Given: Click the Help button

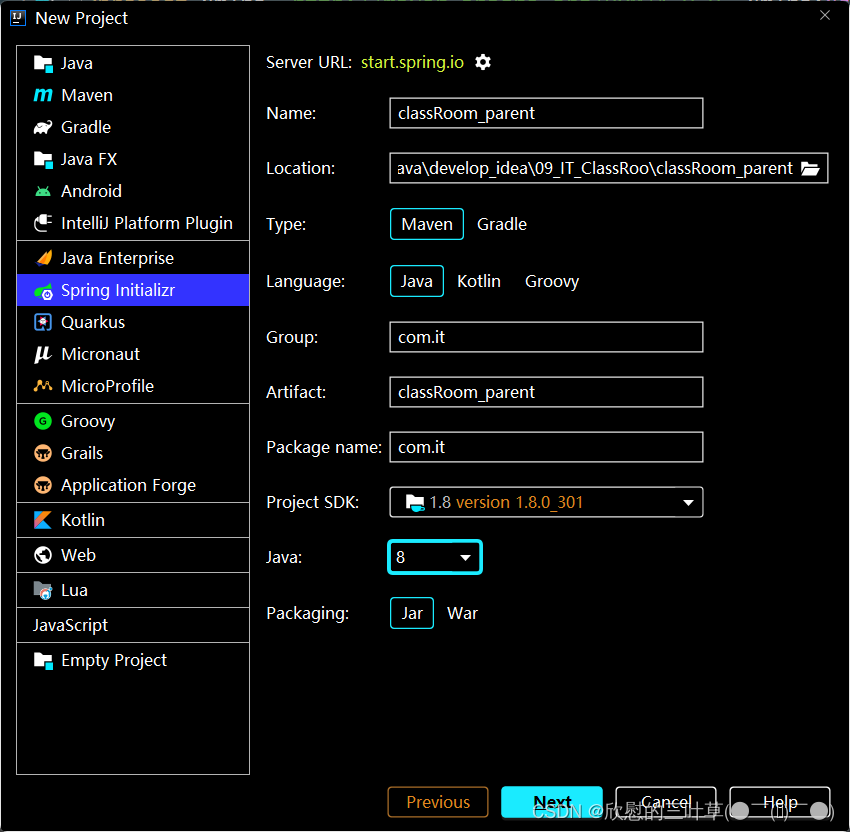Looking at the screenshot, I should point(780,802).
